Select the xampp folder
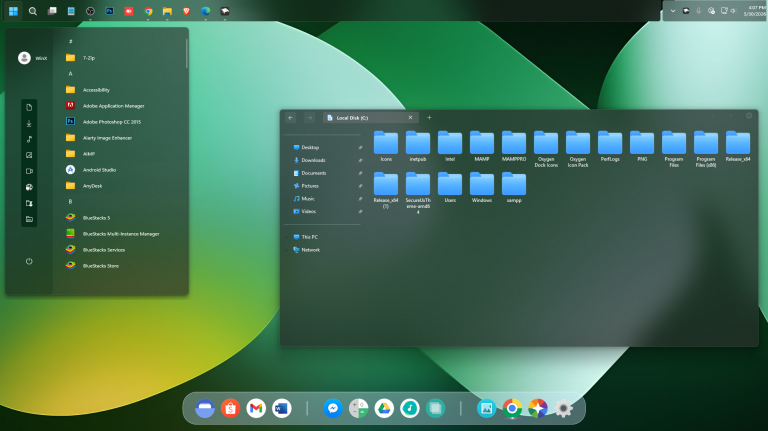 click(514, 187)
